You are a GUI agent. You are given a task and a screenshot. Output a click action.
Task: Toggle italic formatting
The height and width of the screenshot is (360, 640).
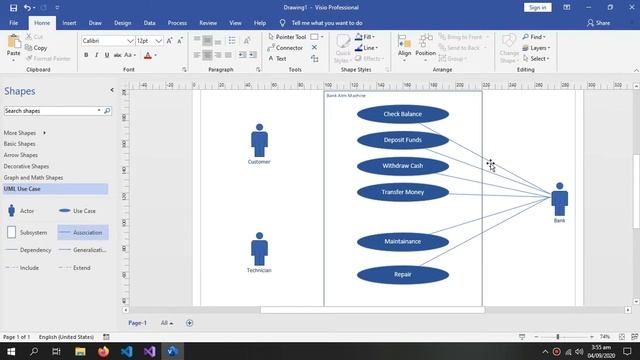pos(96,55)
